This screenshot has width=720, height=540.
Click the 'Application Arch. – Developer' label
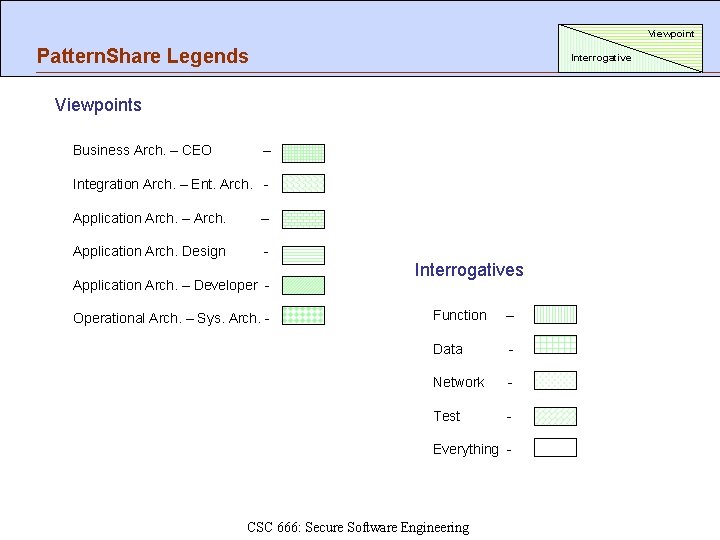coord(165,286)
